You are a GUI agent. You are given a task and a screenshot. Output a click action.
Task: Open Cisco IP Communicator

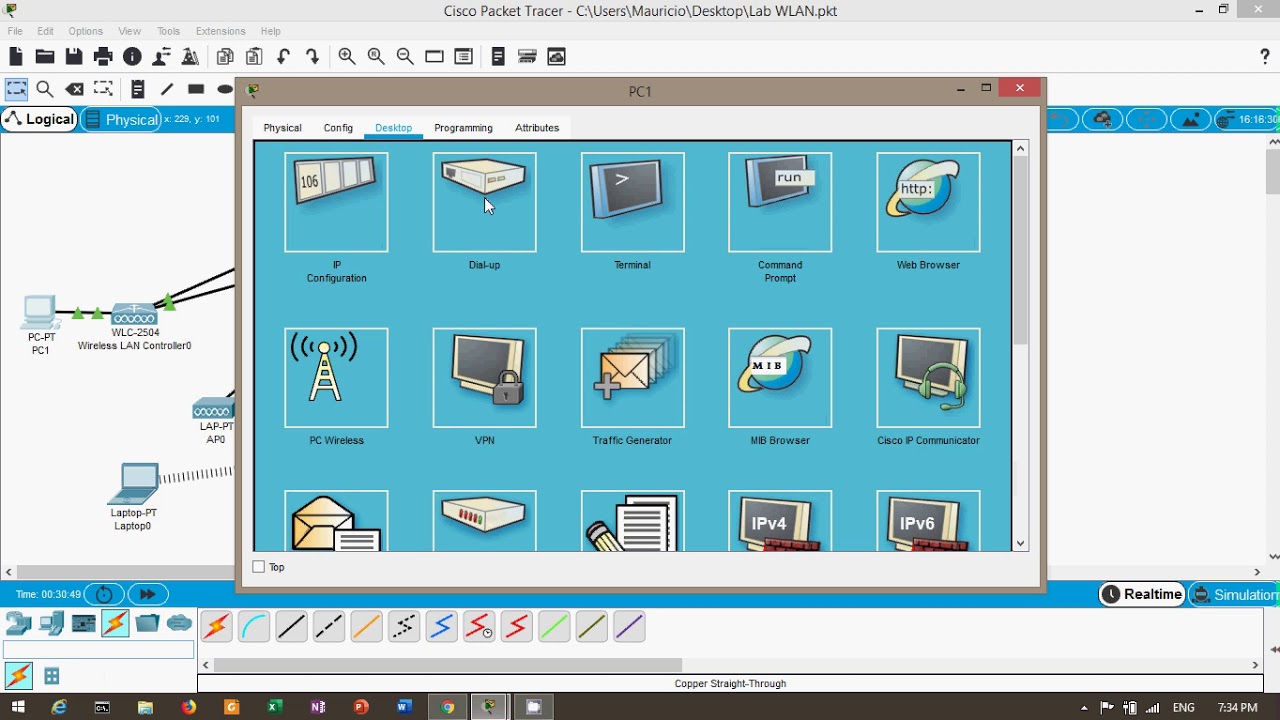[928, 378]
